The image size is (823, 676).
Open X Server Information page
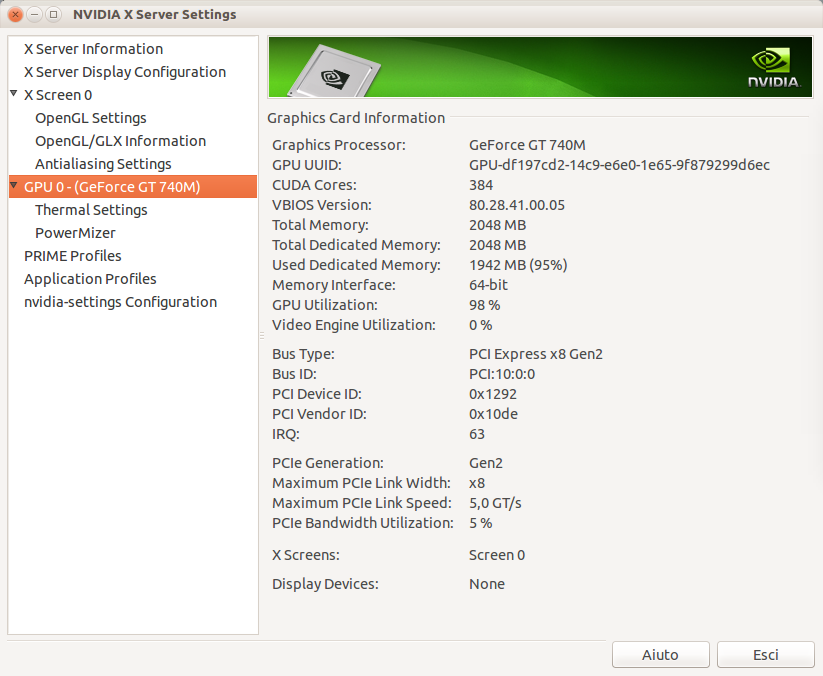93,49
